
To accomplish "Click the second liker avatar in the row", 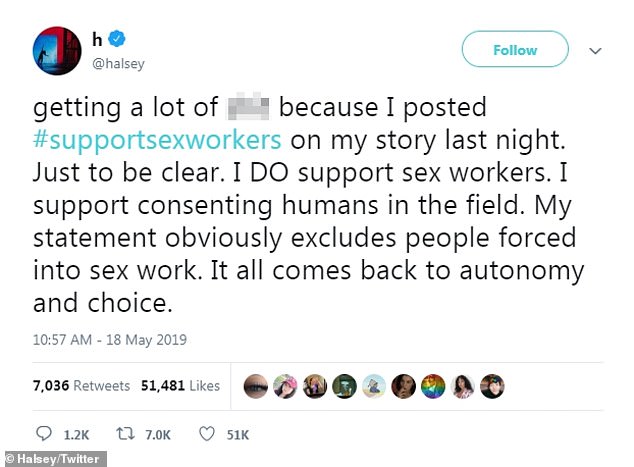I will tap(285, 386).
